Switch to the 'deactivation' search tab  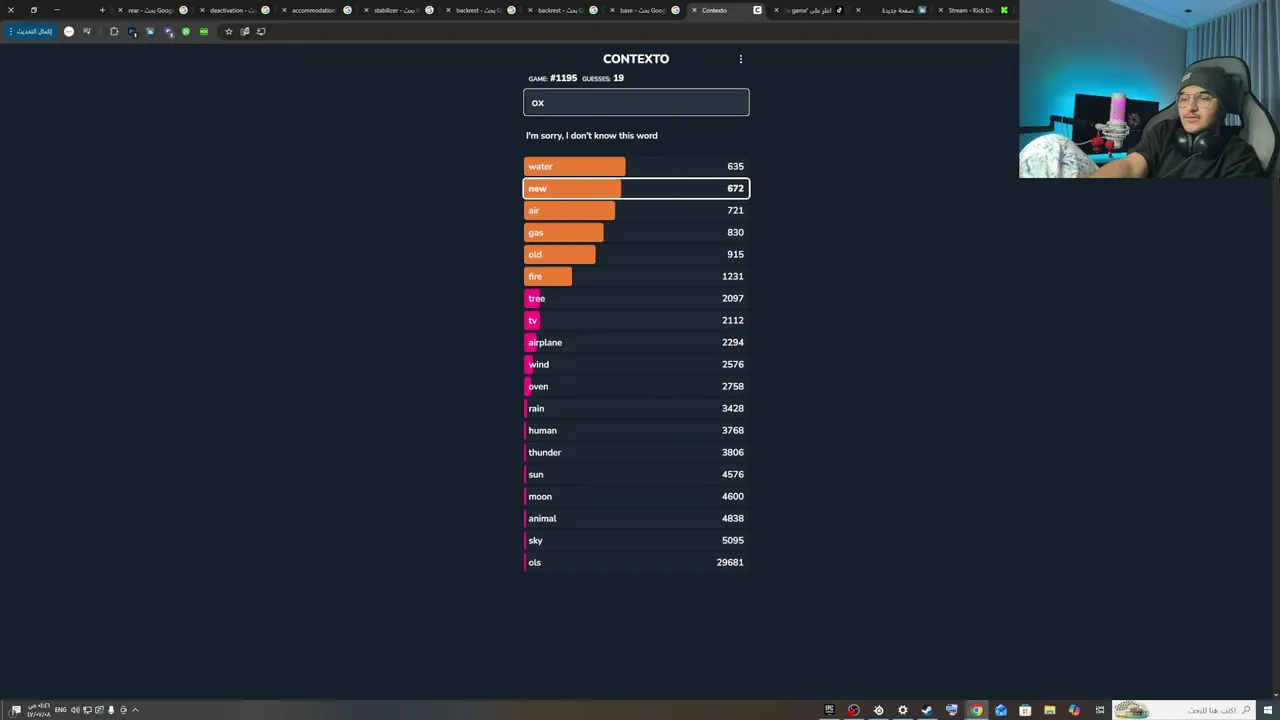[x=232, y=10]
